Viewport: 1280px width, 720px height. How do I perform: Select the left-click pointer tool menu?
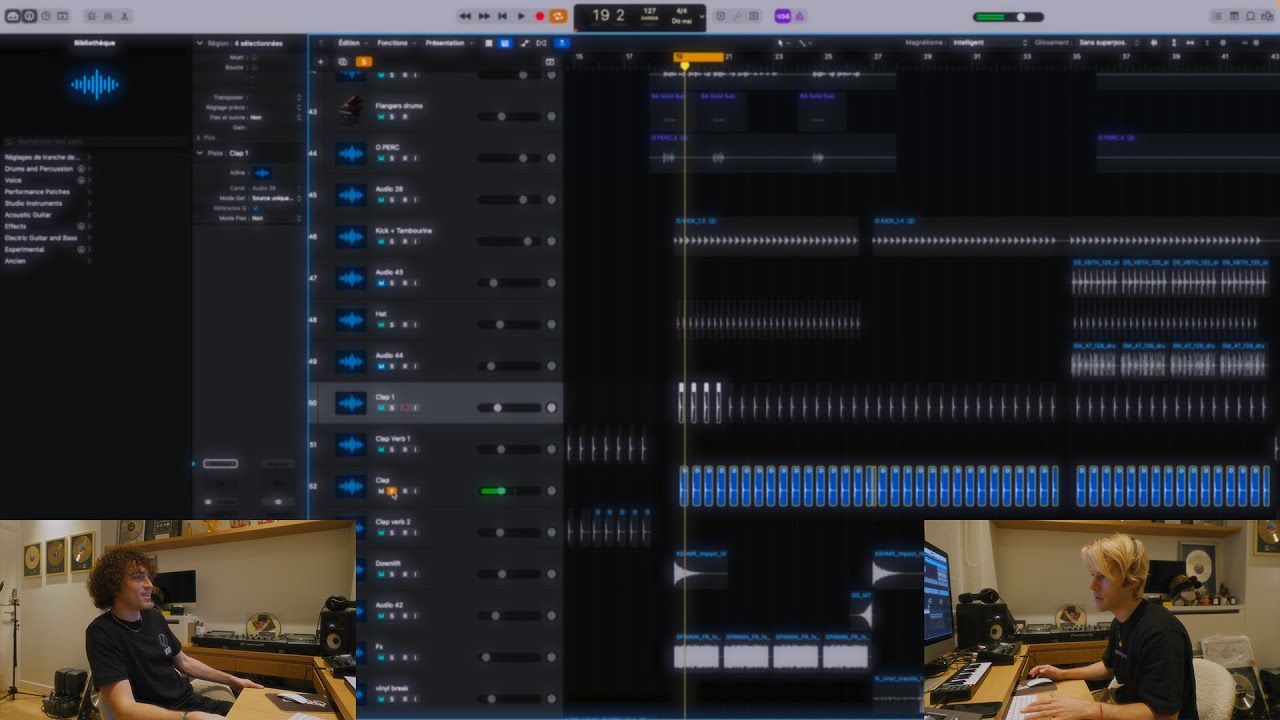pos(783,43)
